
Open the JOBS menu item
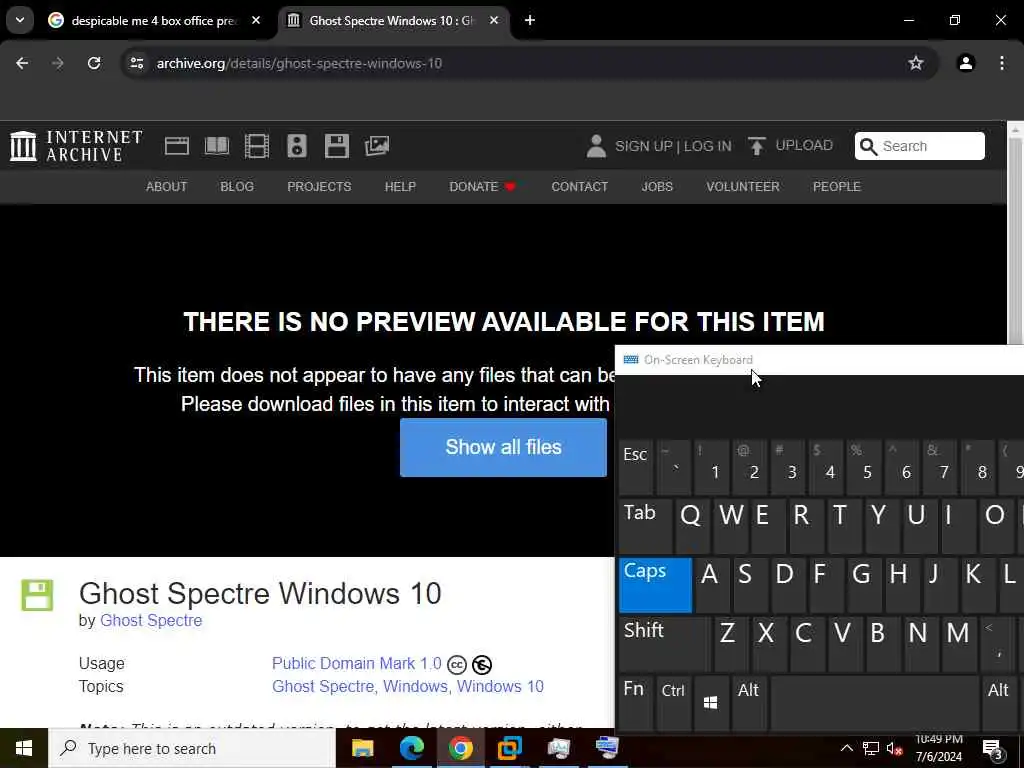click(657, 187)
